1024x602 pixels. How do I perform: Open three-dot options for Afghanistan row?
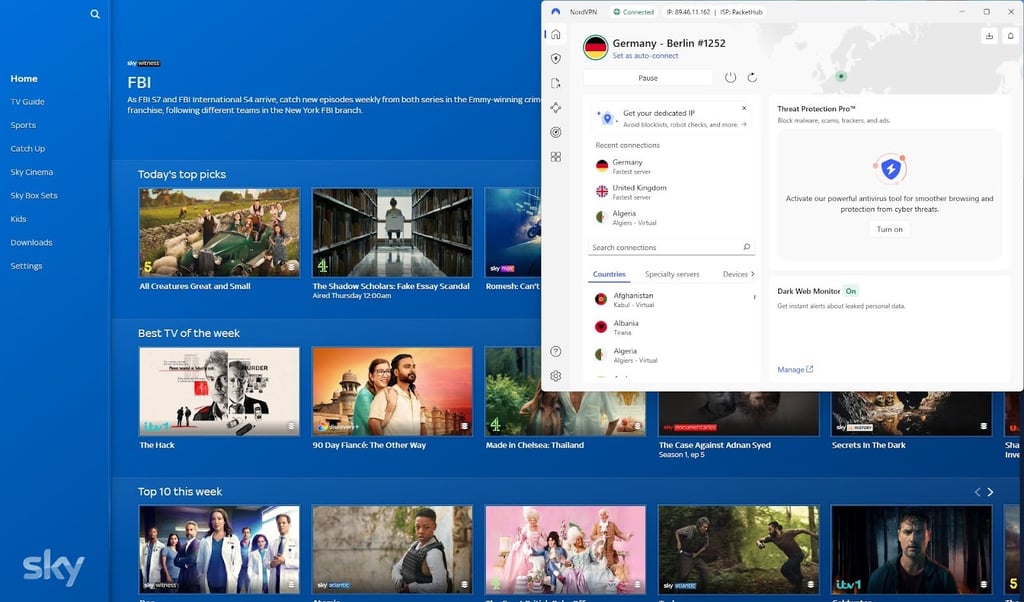click(754, 297)
